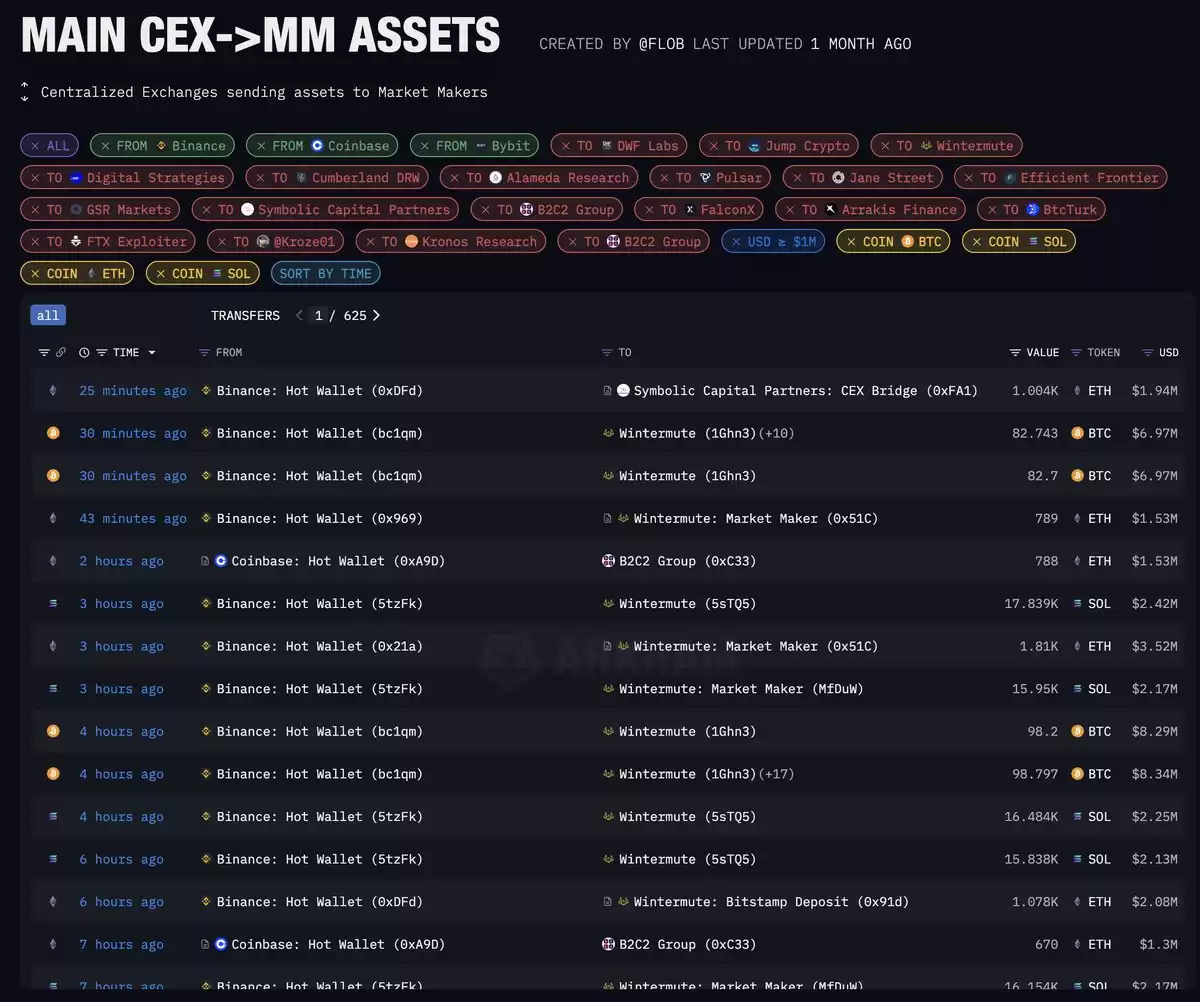Expand the (+10) grouped transfers beside Wintermute
Viewport: 1200px width, 1002px height.
(777, 433)
